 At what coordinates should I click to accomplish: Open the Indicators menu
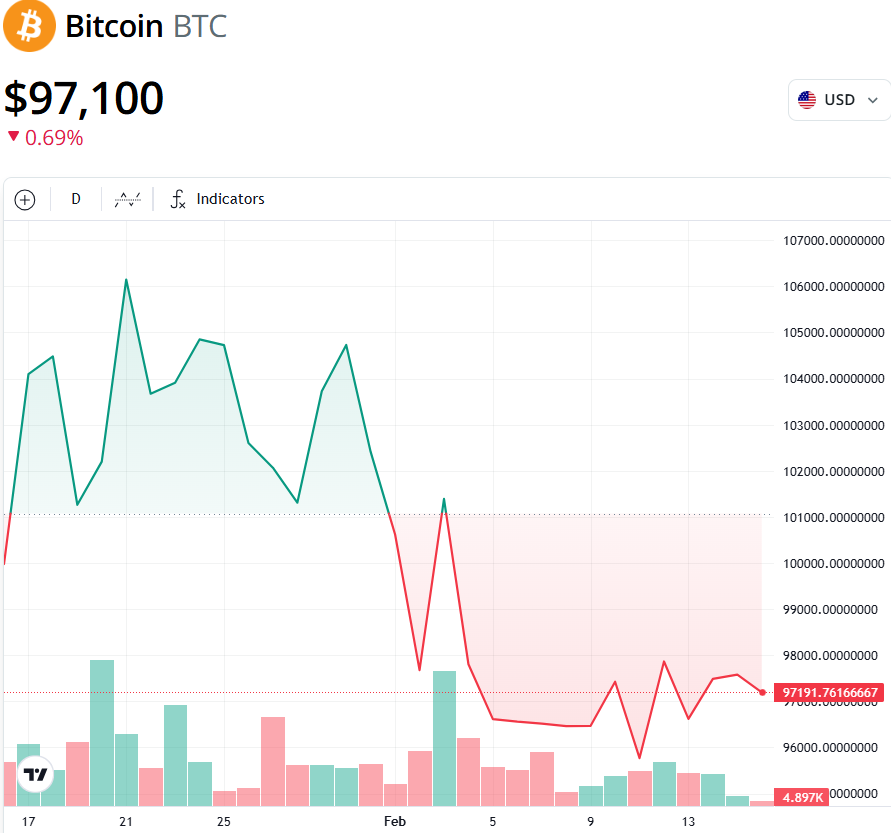click(230, 199)
